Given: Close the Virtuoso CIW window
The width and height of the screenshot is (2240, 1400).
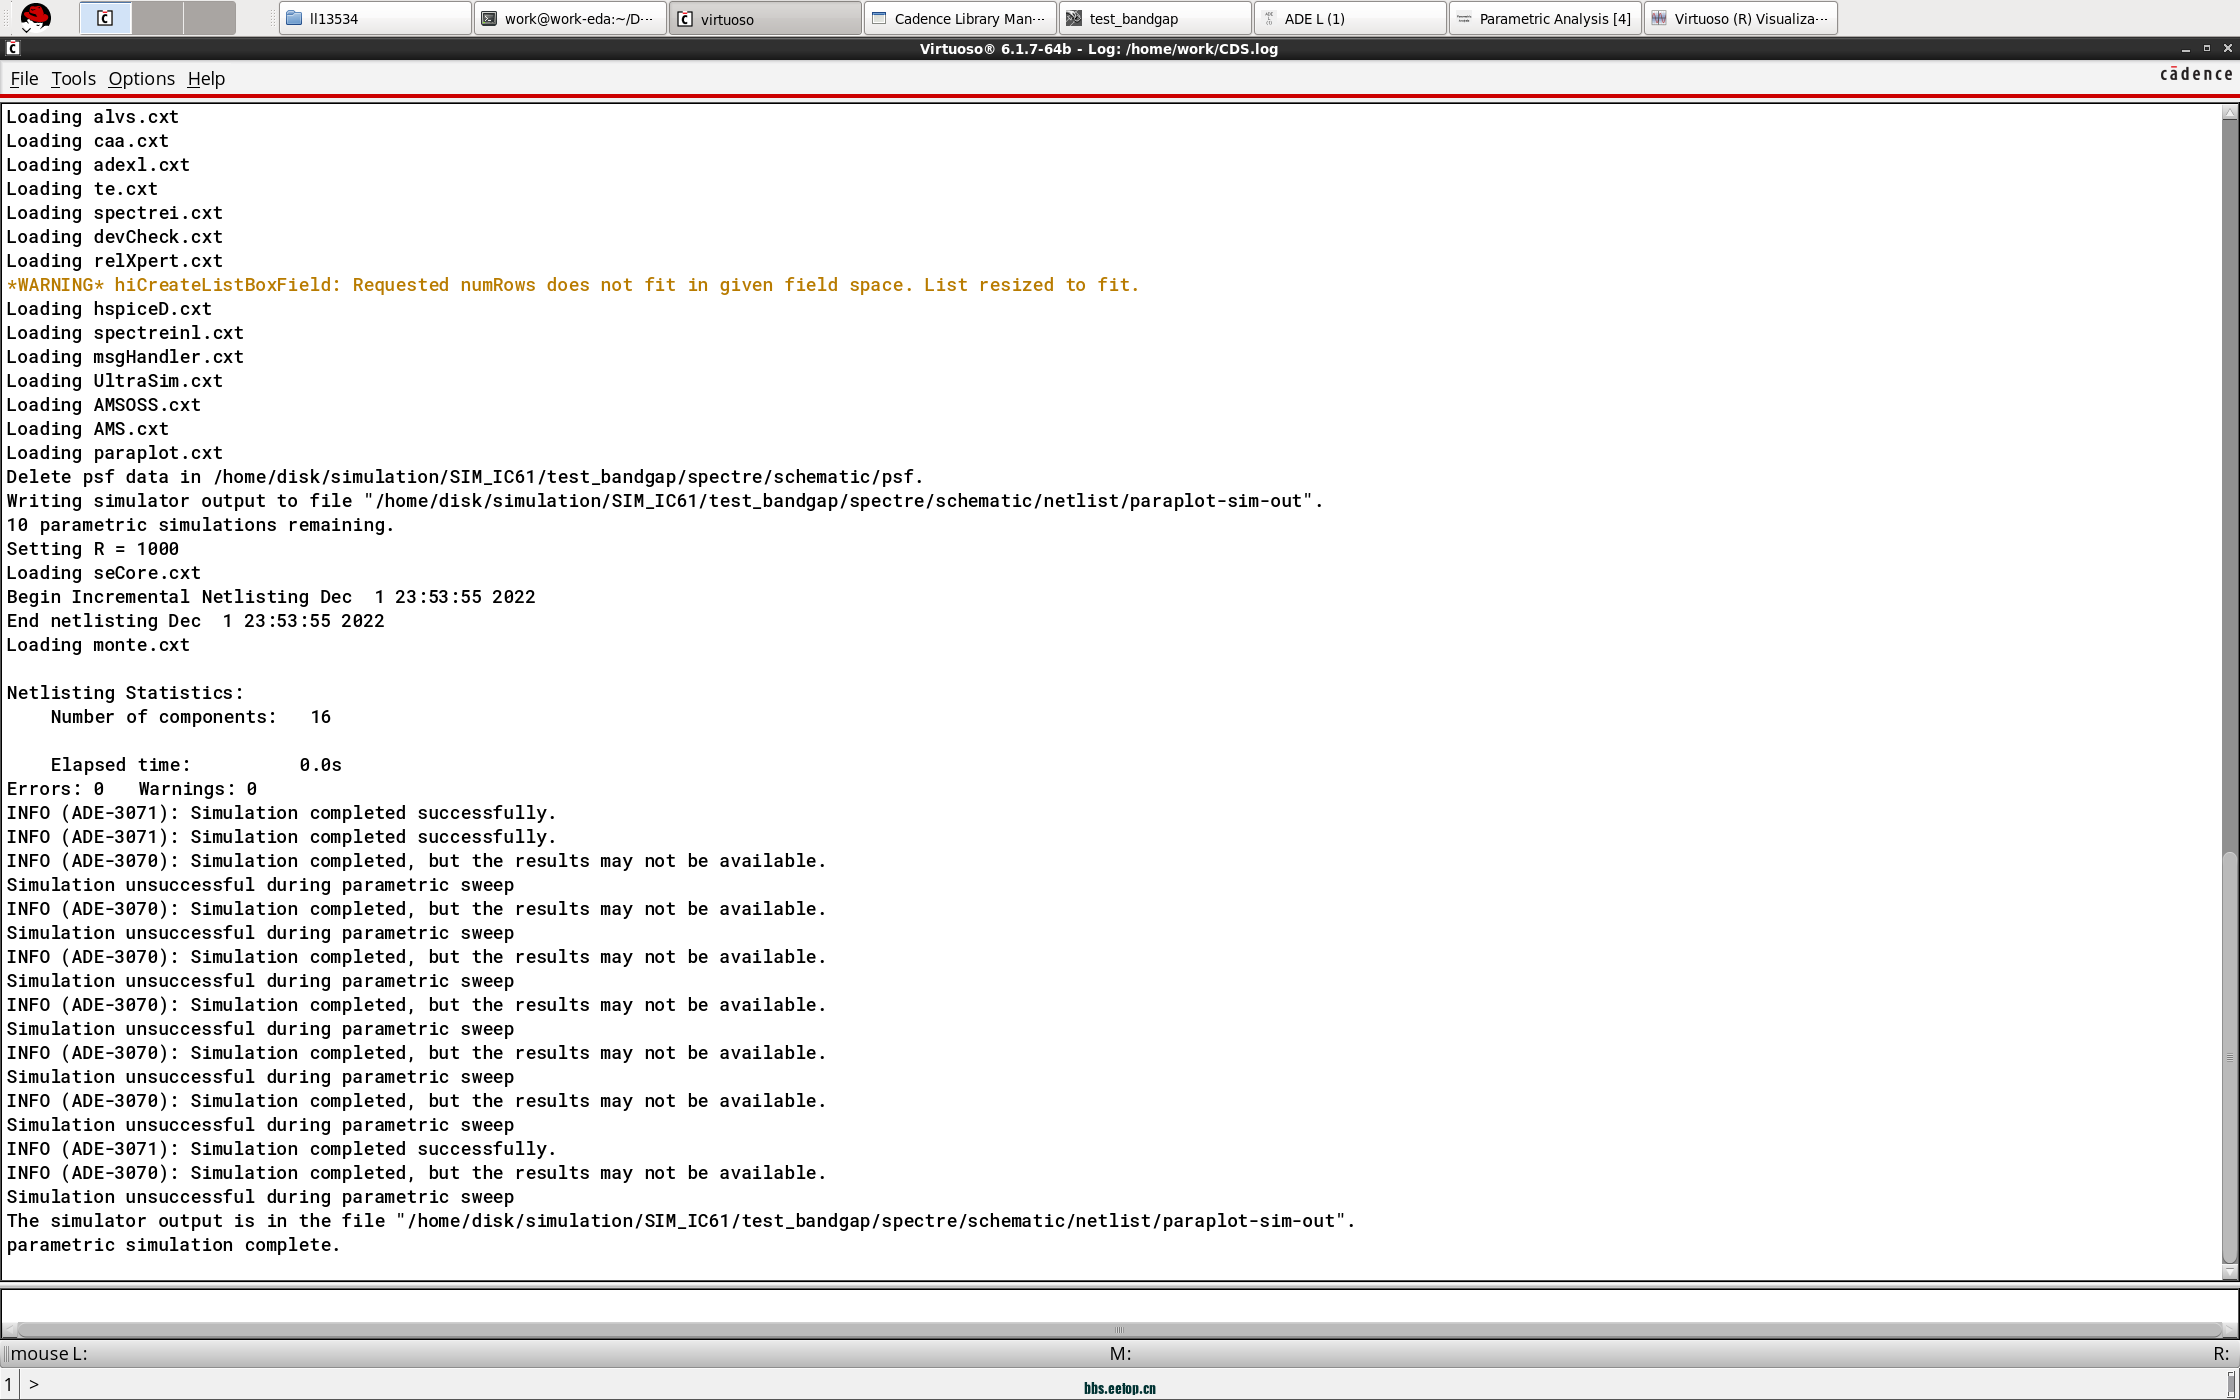Looking at the screenshot, I should click(x=2227, y=49).
